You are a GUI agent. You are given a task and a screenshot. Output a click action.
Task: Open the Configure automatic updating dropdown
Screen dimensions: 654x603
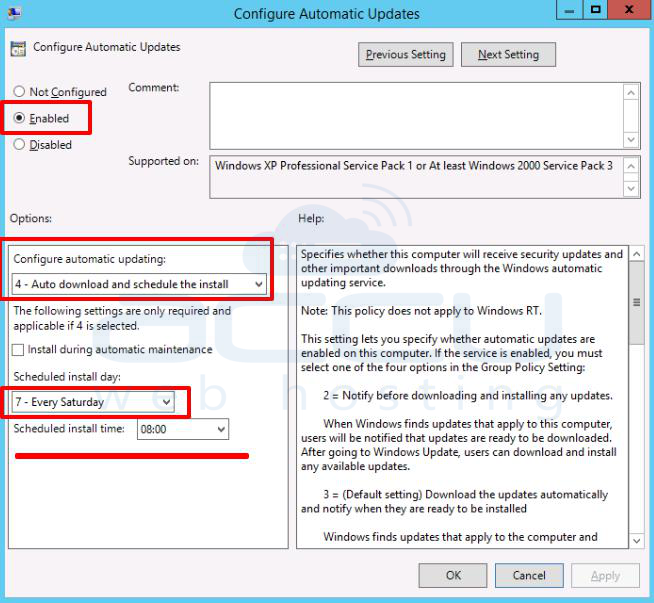pos(139,284)
